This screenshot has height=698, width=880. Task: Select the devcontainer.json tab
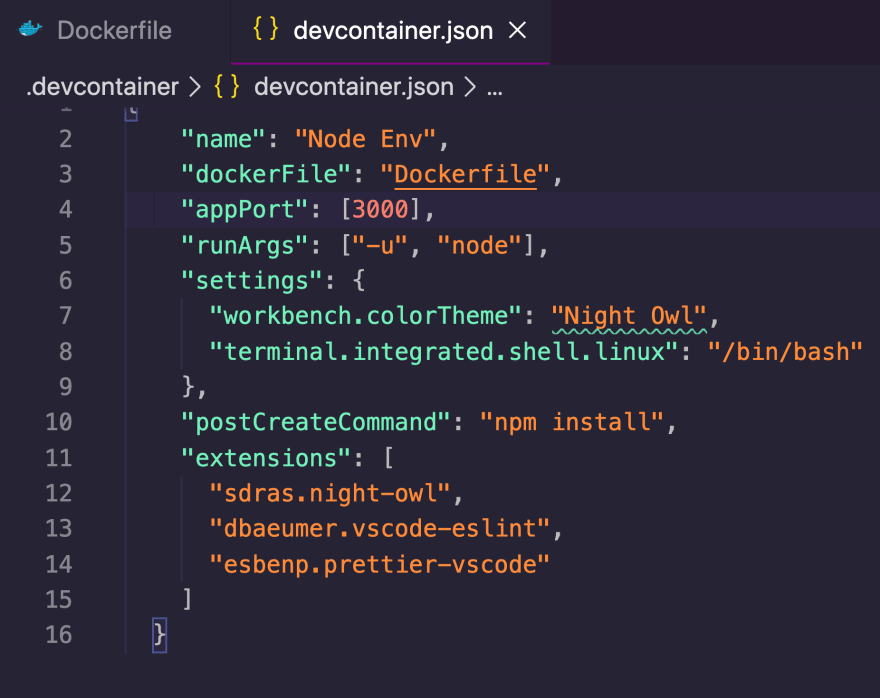[x=392, y=31]
